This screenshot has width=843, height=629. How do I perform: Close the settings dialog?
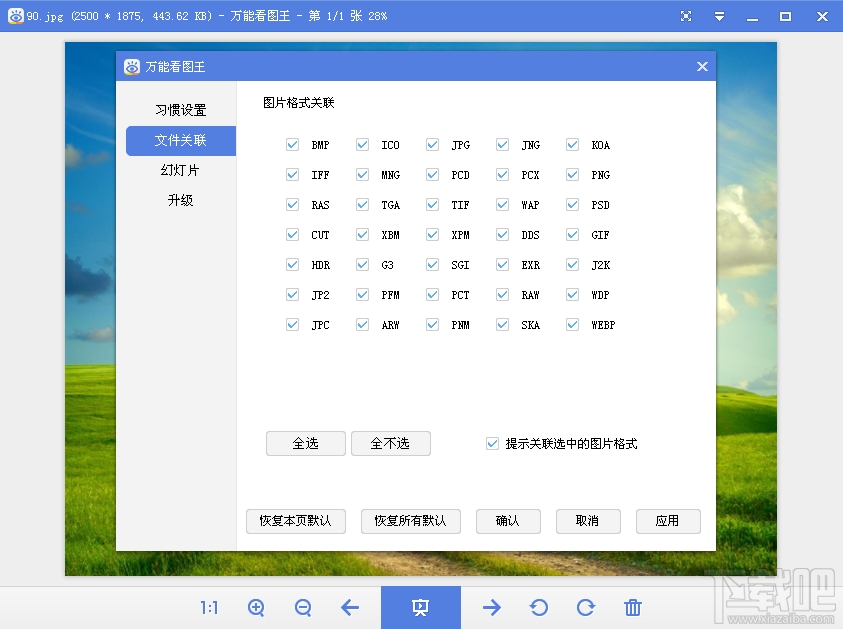tap(702, 67)
